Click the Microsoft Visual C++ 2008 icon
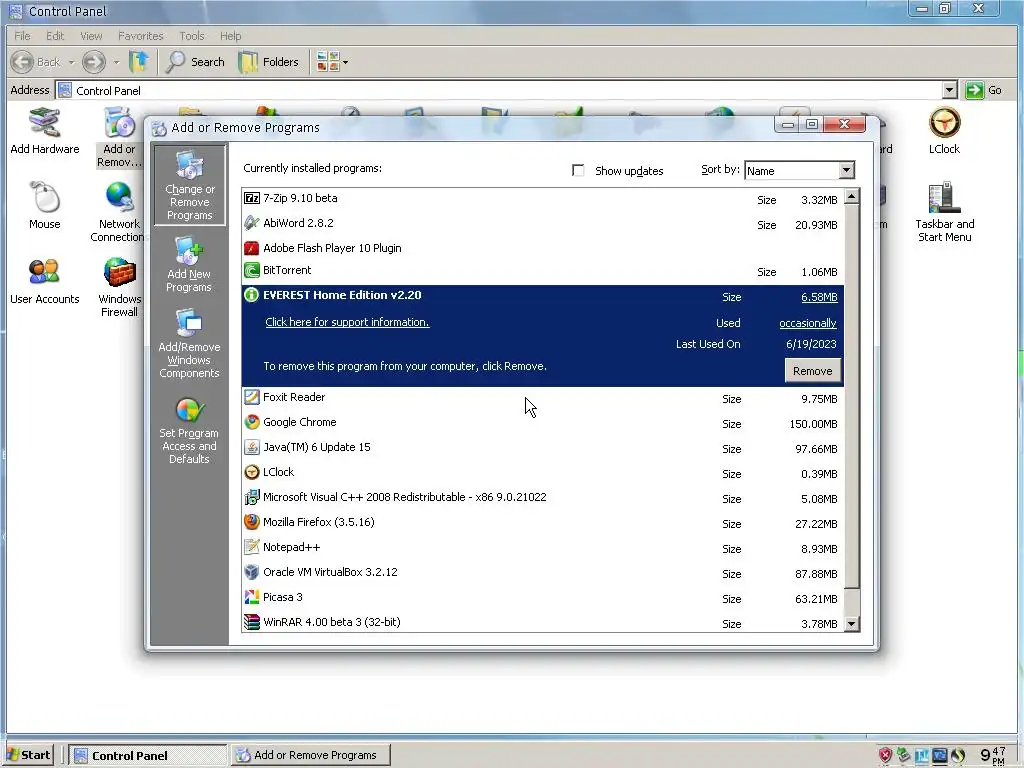Viewport: 1024px width, 768px height. (251, 497)
